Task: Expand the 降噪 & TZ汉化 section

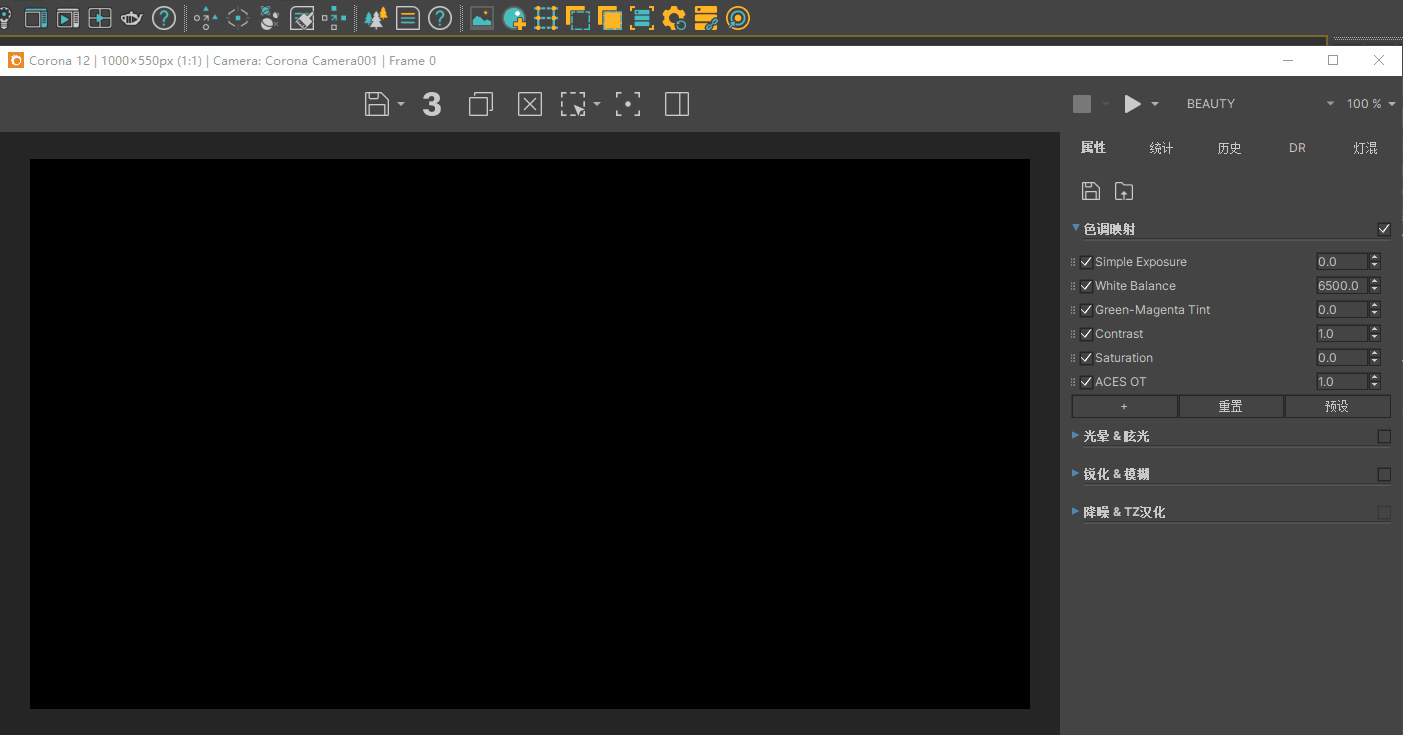Action: (1076, 512)
